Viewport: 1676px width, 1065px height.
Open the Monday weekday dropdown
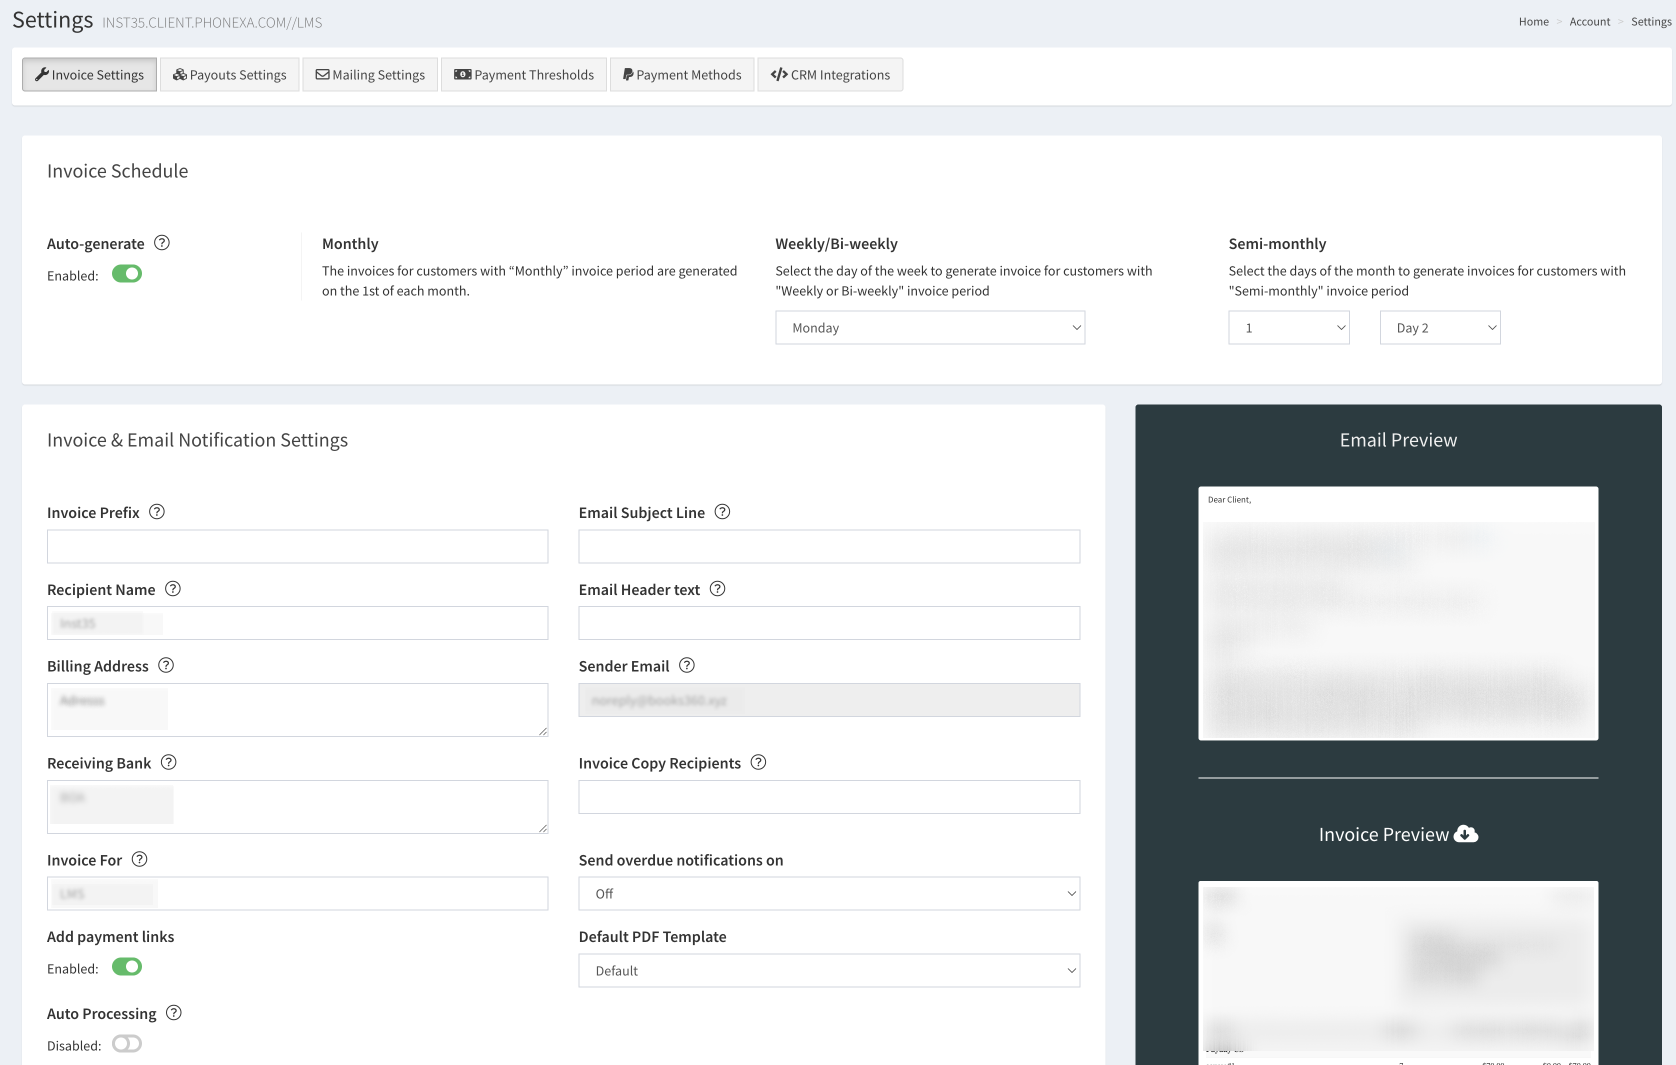[x=930, y=328]
